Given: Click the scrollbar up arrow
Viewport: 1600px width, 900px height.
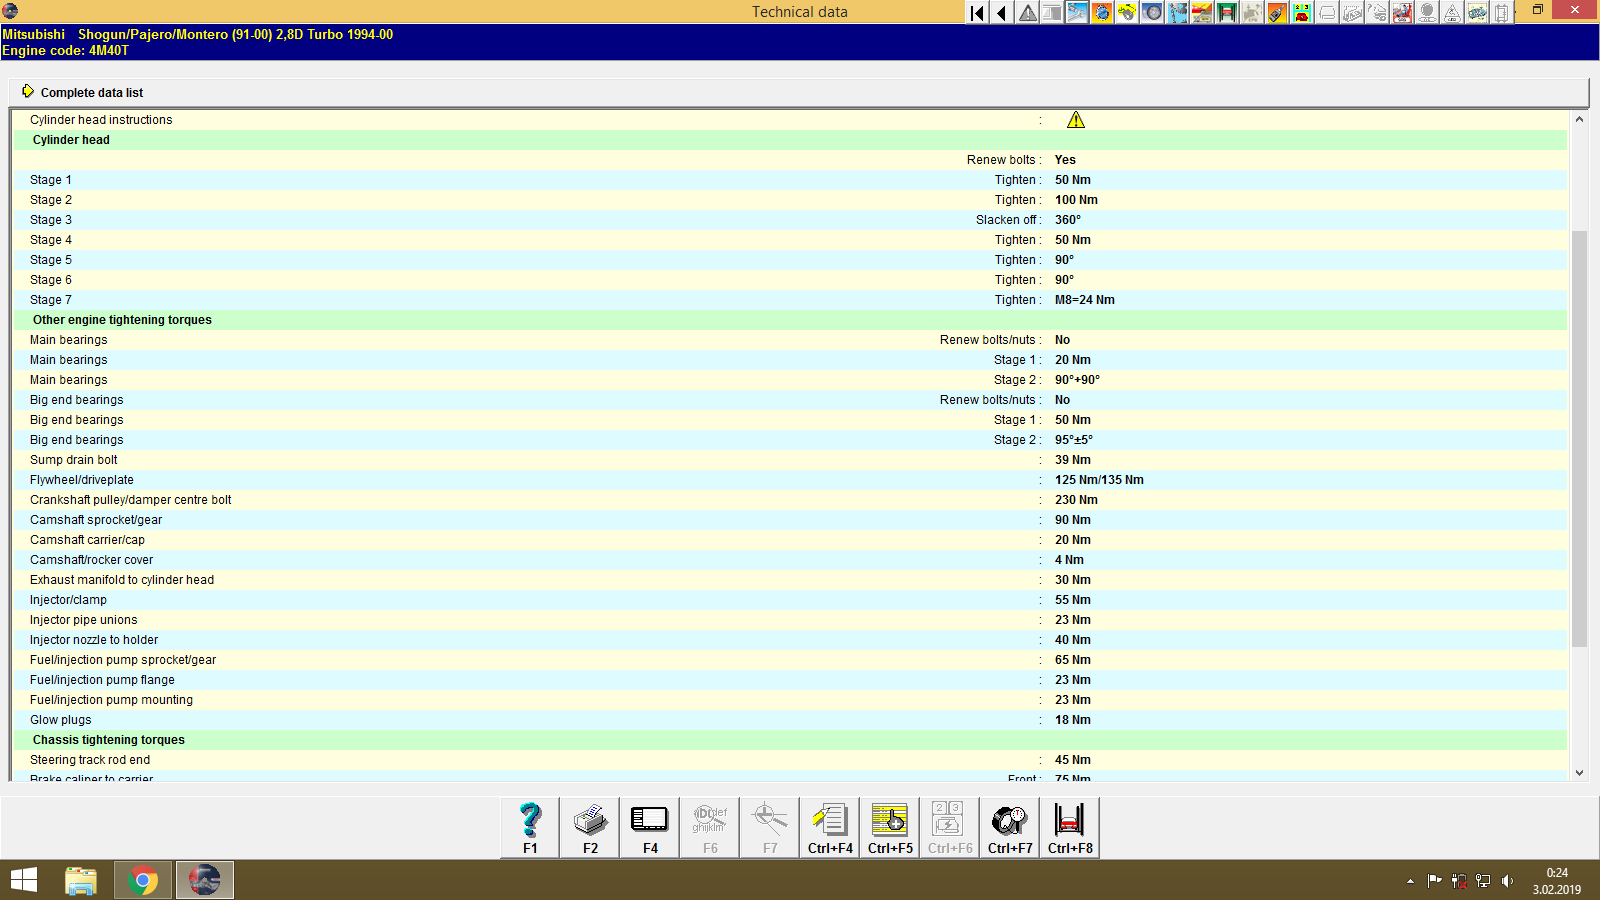Looking at the screenshot, I should [1580, 118].
